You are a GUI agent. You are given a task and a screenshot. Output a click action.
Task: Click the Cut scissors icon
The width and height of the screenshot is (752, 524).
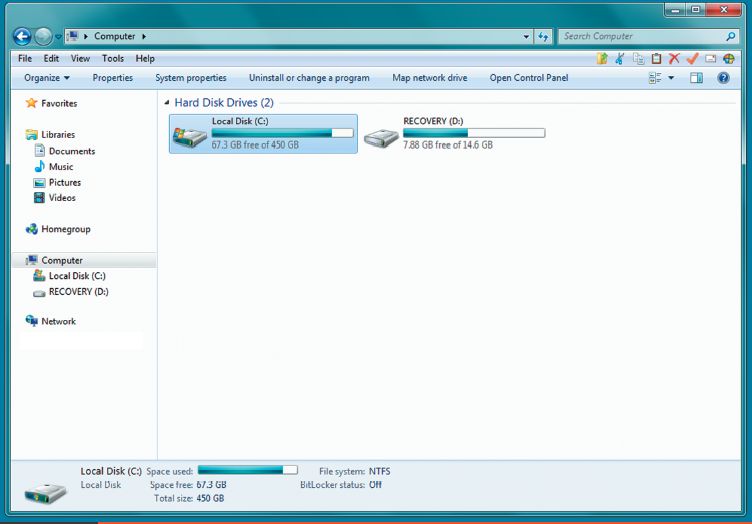620,59
